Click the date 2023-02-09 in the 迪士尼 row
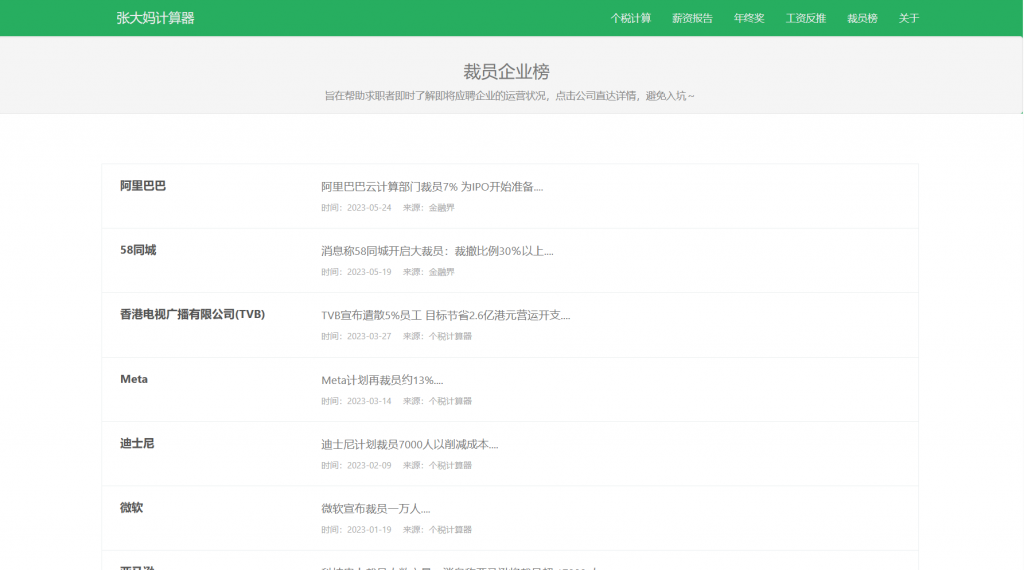The width and height of the screenshot is (1024, 570). click(369, 466)
